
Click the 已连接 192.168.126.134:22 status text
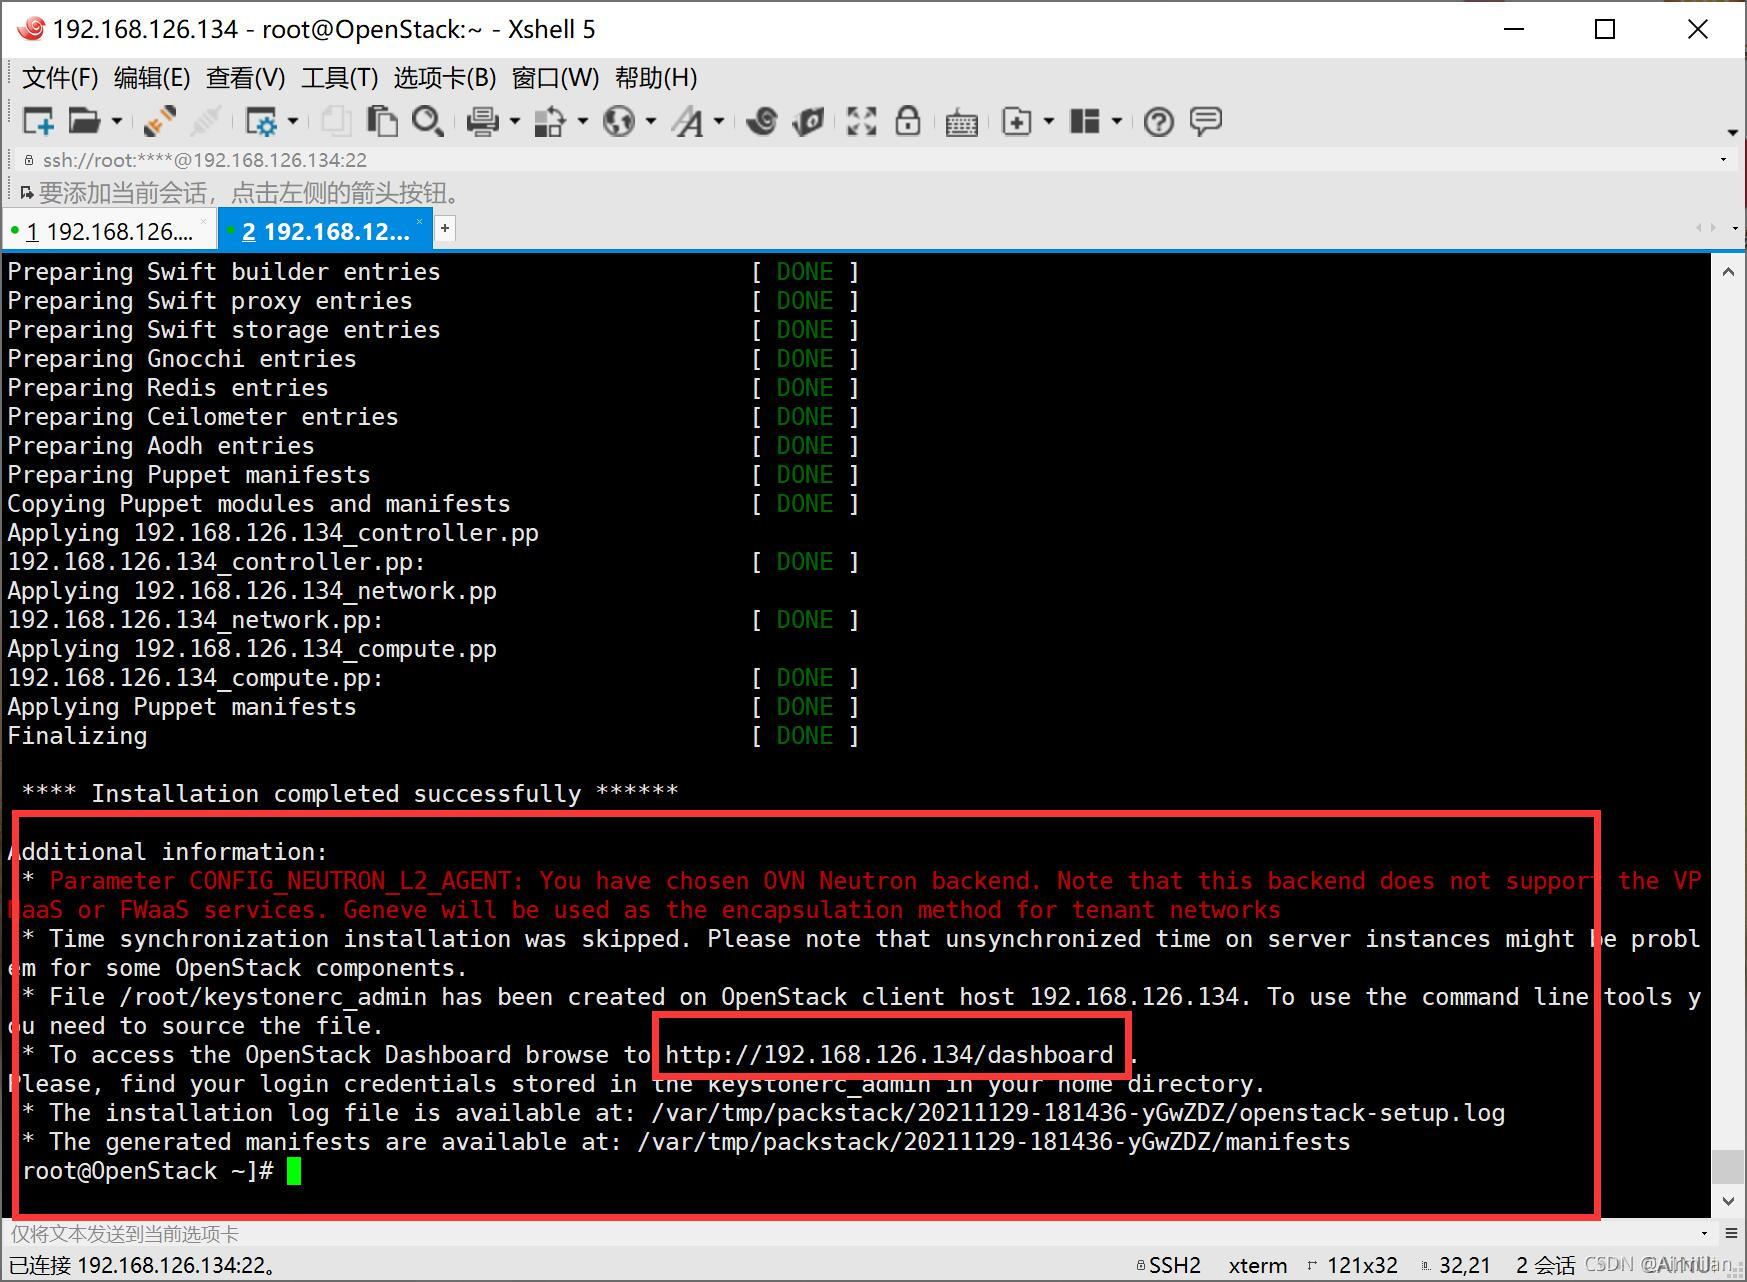[x=142, y=1265]
